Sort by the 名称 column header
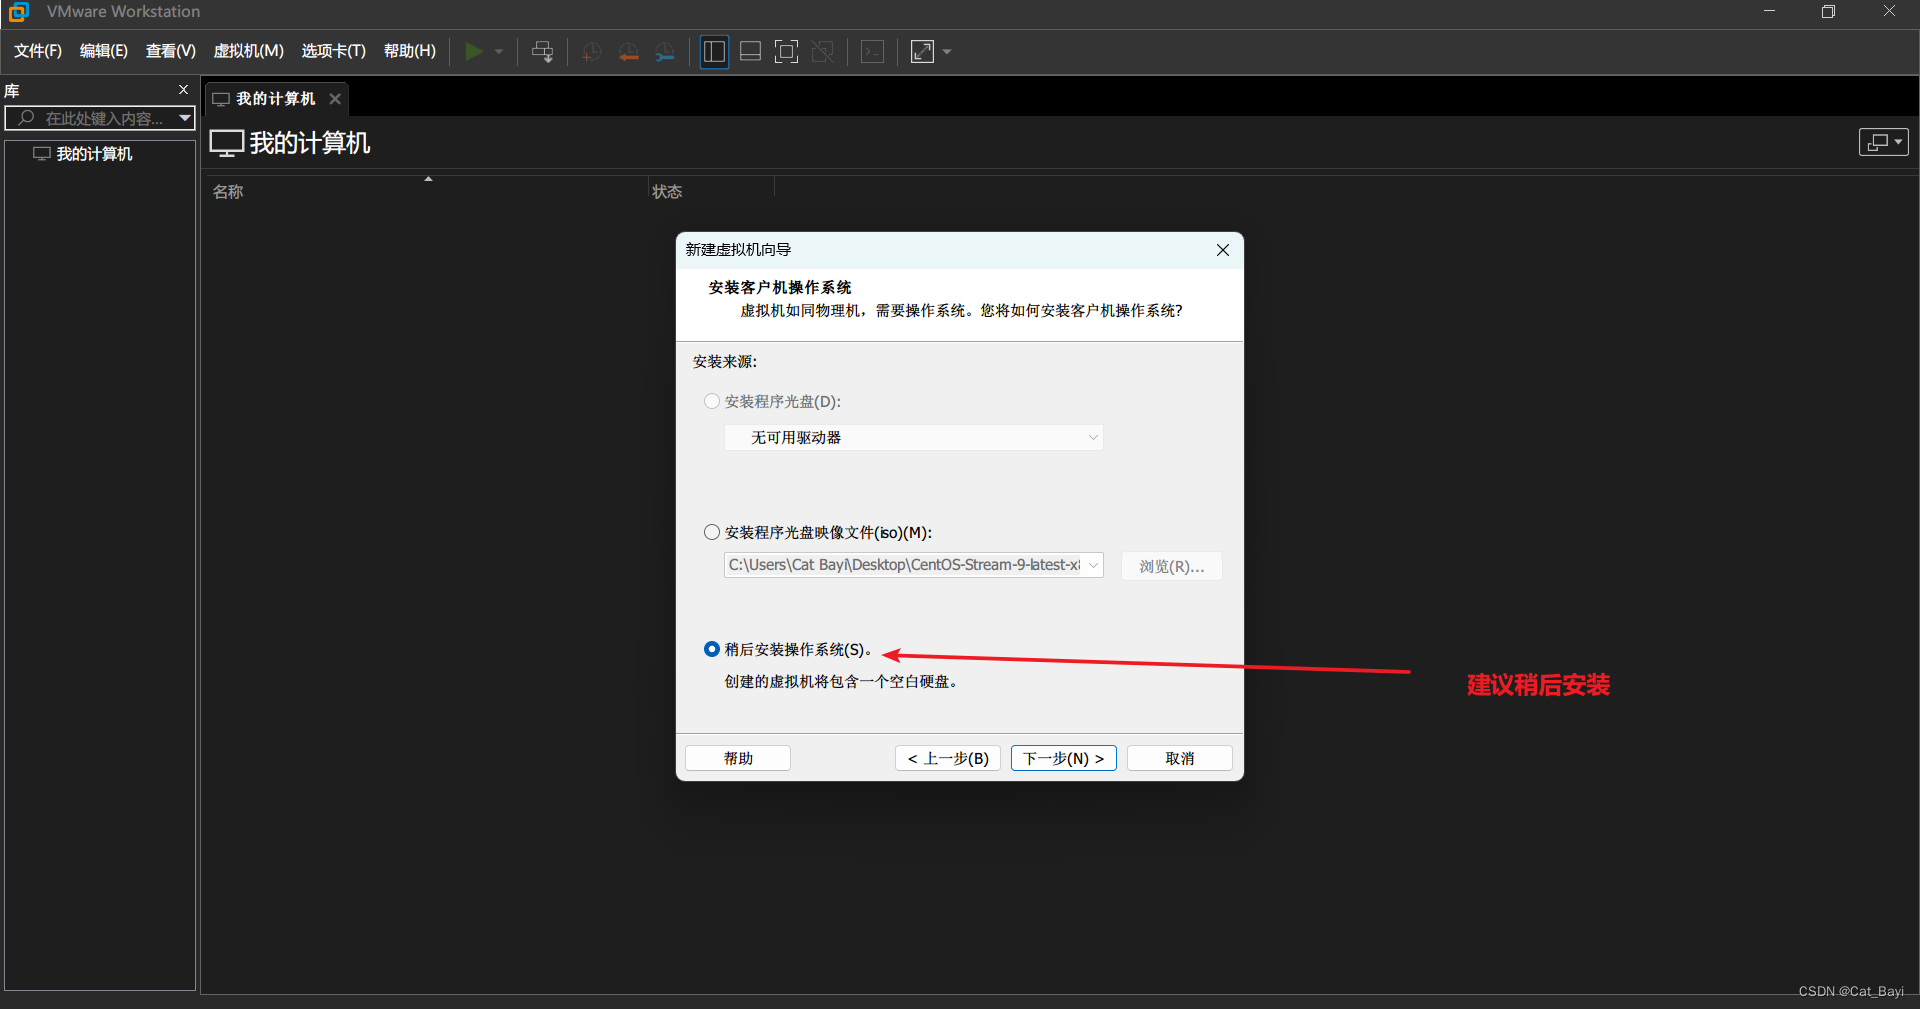1920x1009 pixels. pyautogui.click(x=228, y=192)
